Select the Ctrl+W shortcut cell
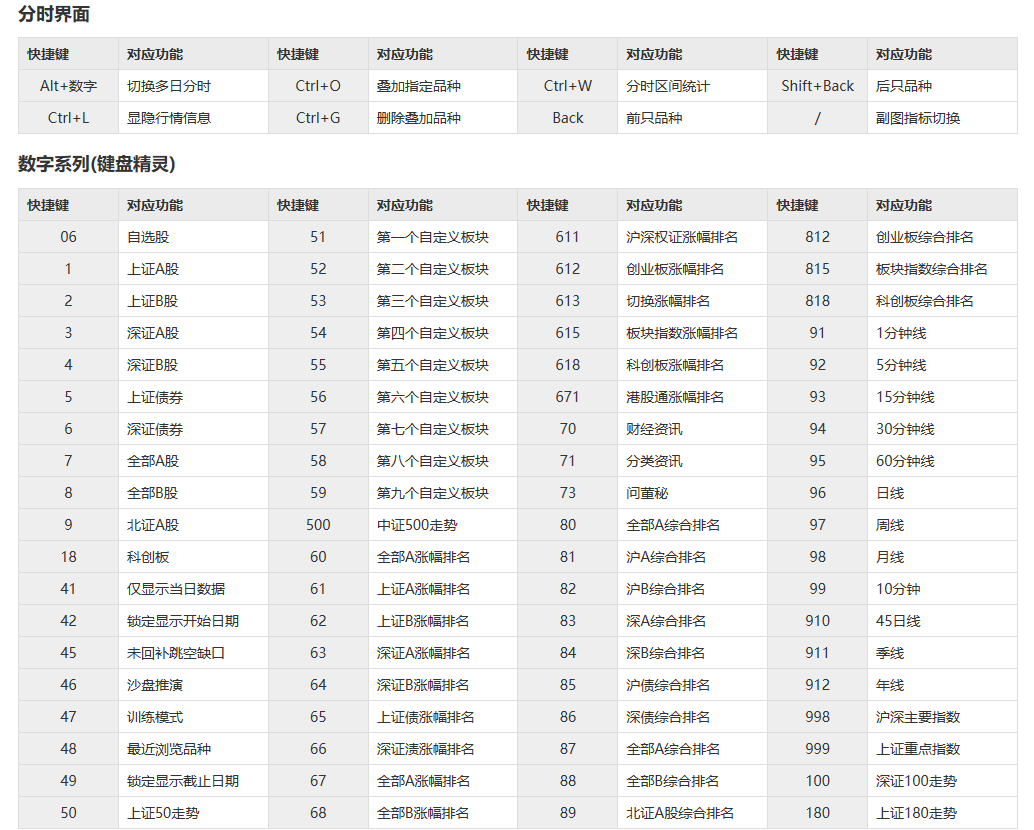The image size is (1034, 830). [568, 86]
